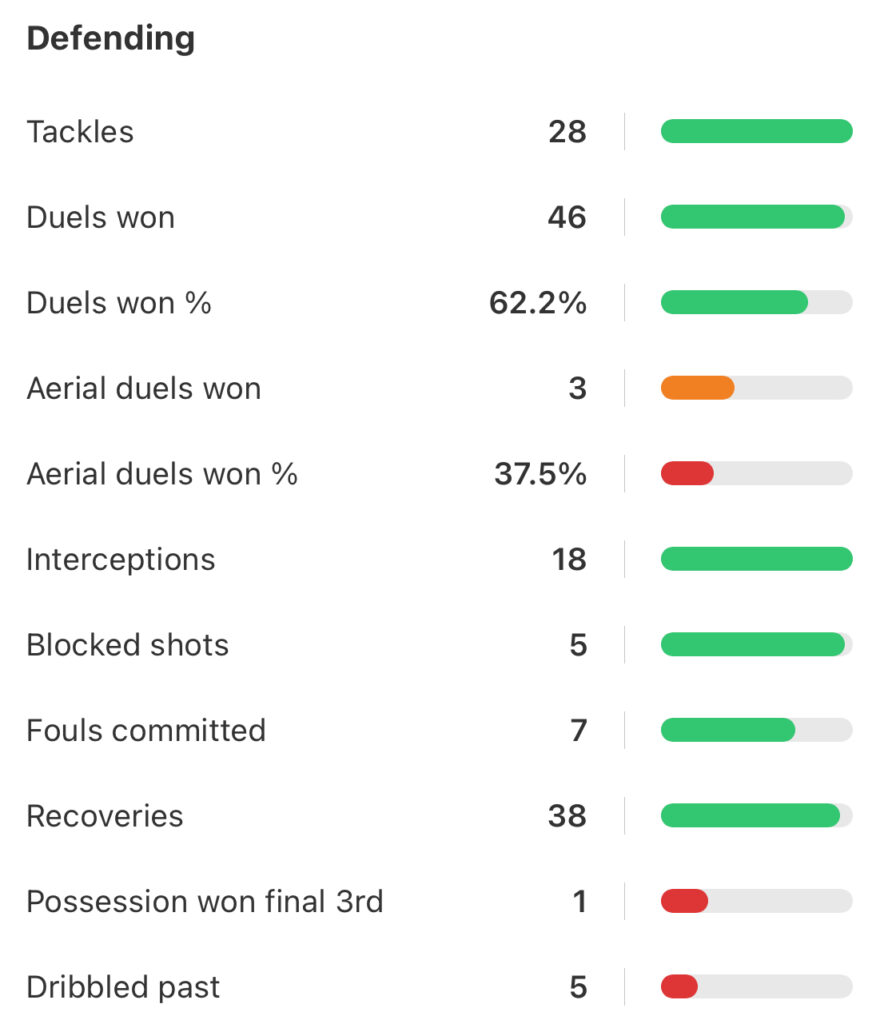Click the red Aerial duels won % bar
Screen dimensions: 884x1024
688,474
